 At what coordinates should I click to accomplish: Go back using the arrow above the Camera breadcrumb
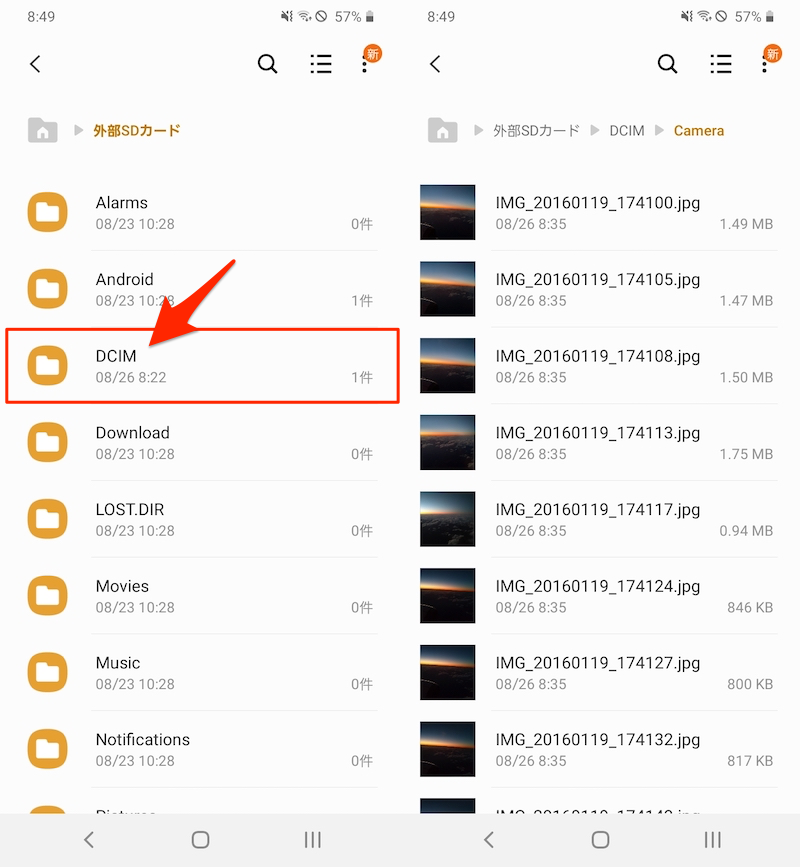coord(435,64)
